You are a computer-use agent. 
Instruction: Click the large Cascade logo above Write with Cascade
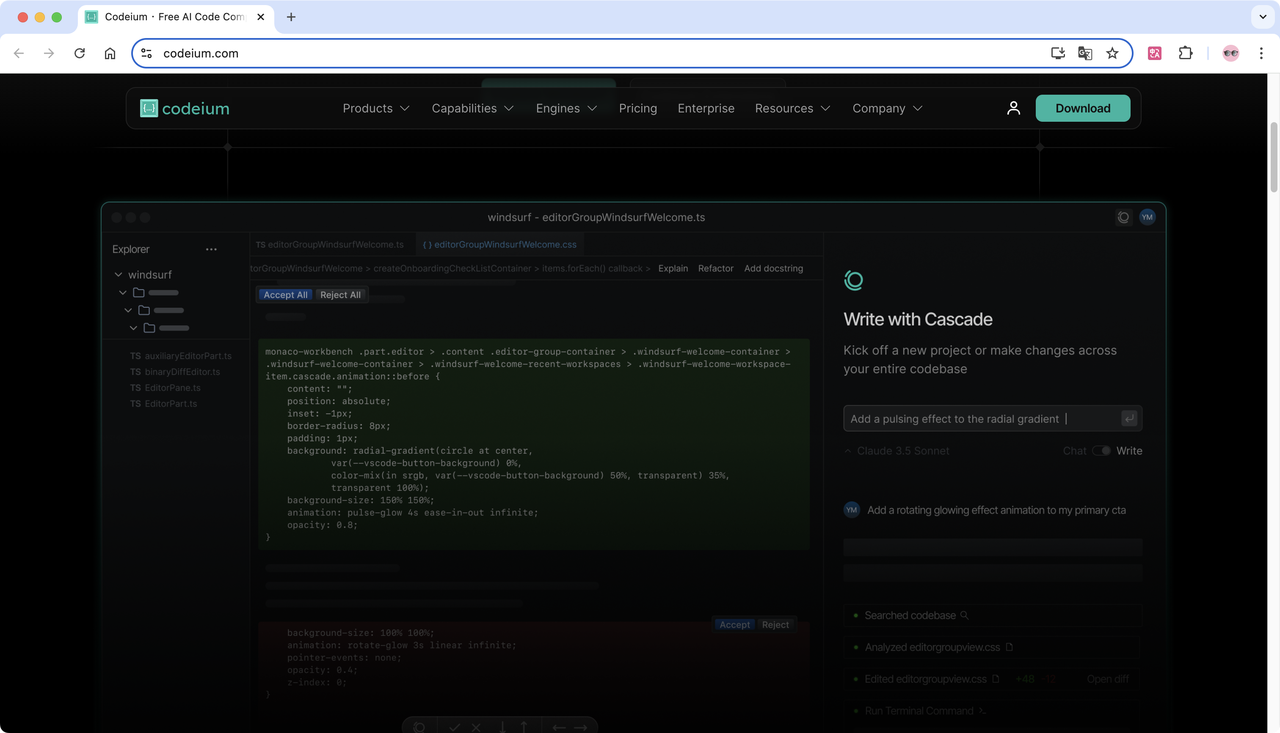[x=853, y=281]
